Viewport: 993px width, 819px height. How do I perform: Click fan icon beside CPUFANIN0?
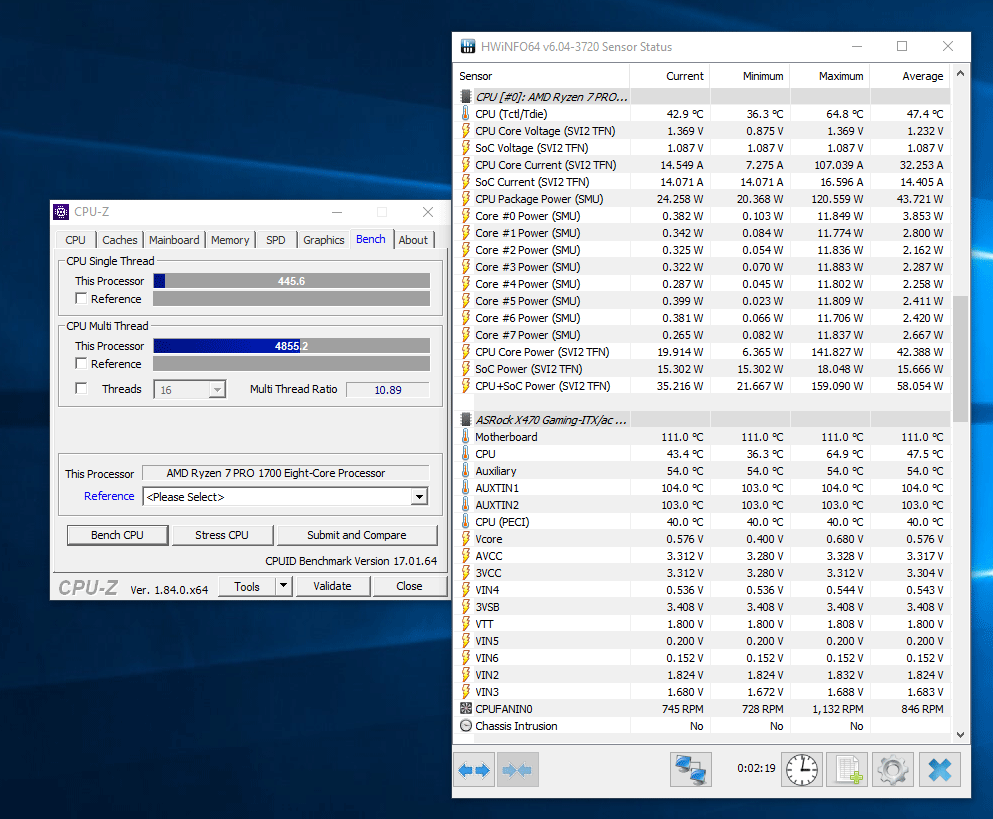(x=465, y=708)
